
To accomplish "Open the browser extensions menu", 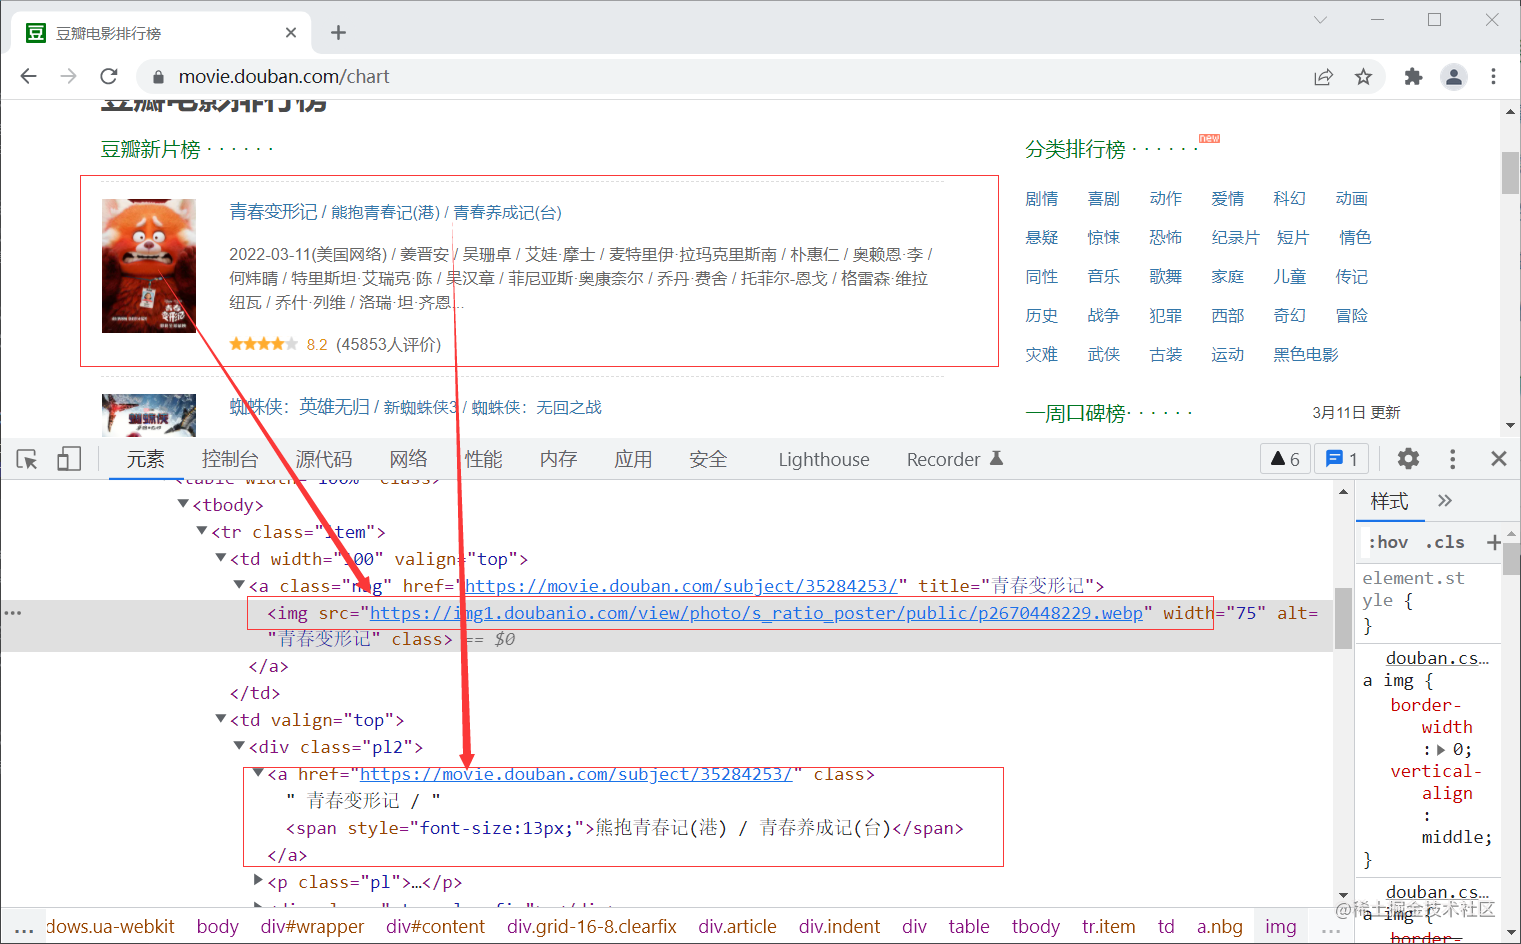I will 1413,76.
